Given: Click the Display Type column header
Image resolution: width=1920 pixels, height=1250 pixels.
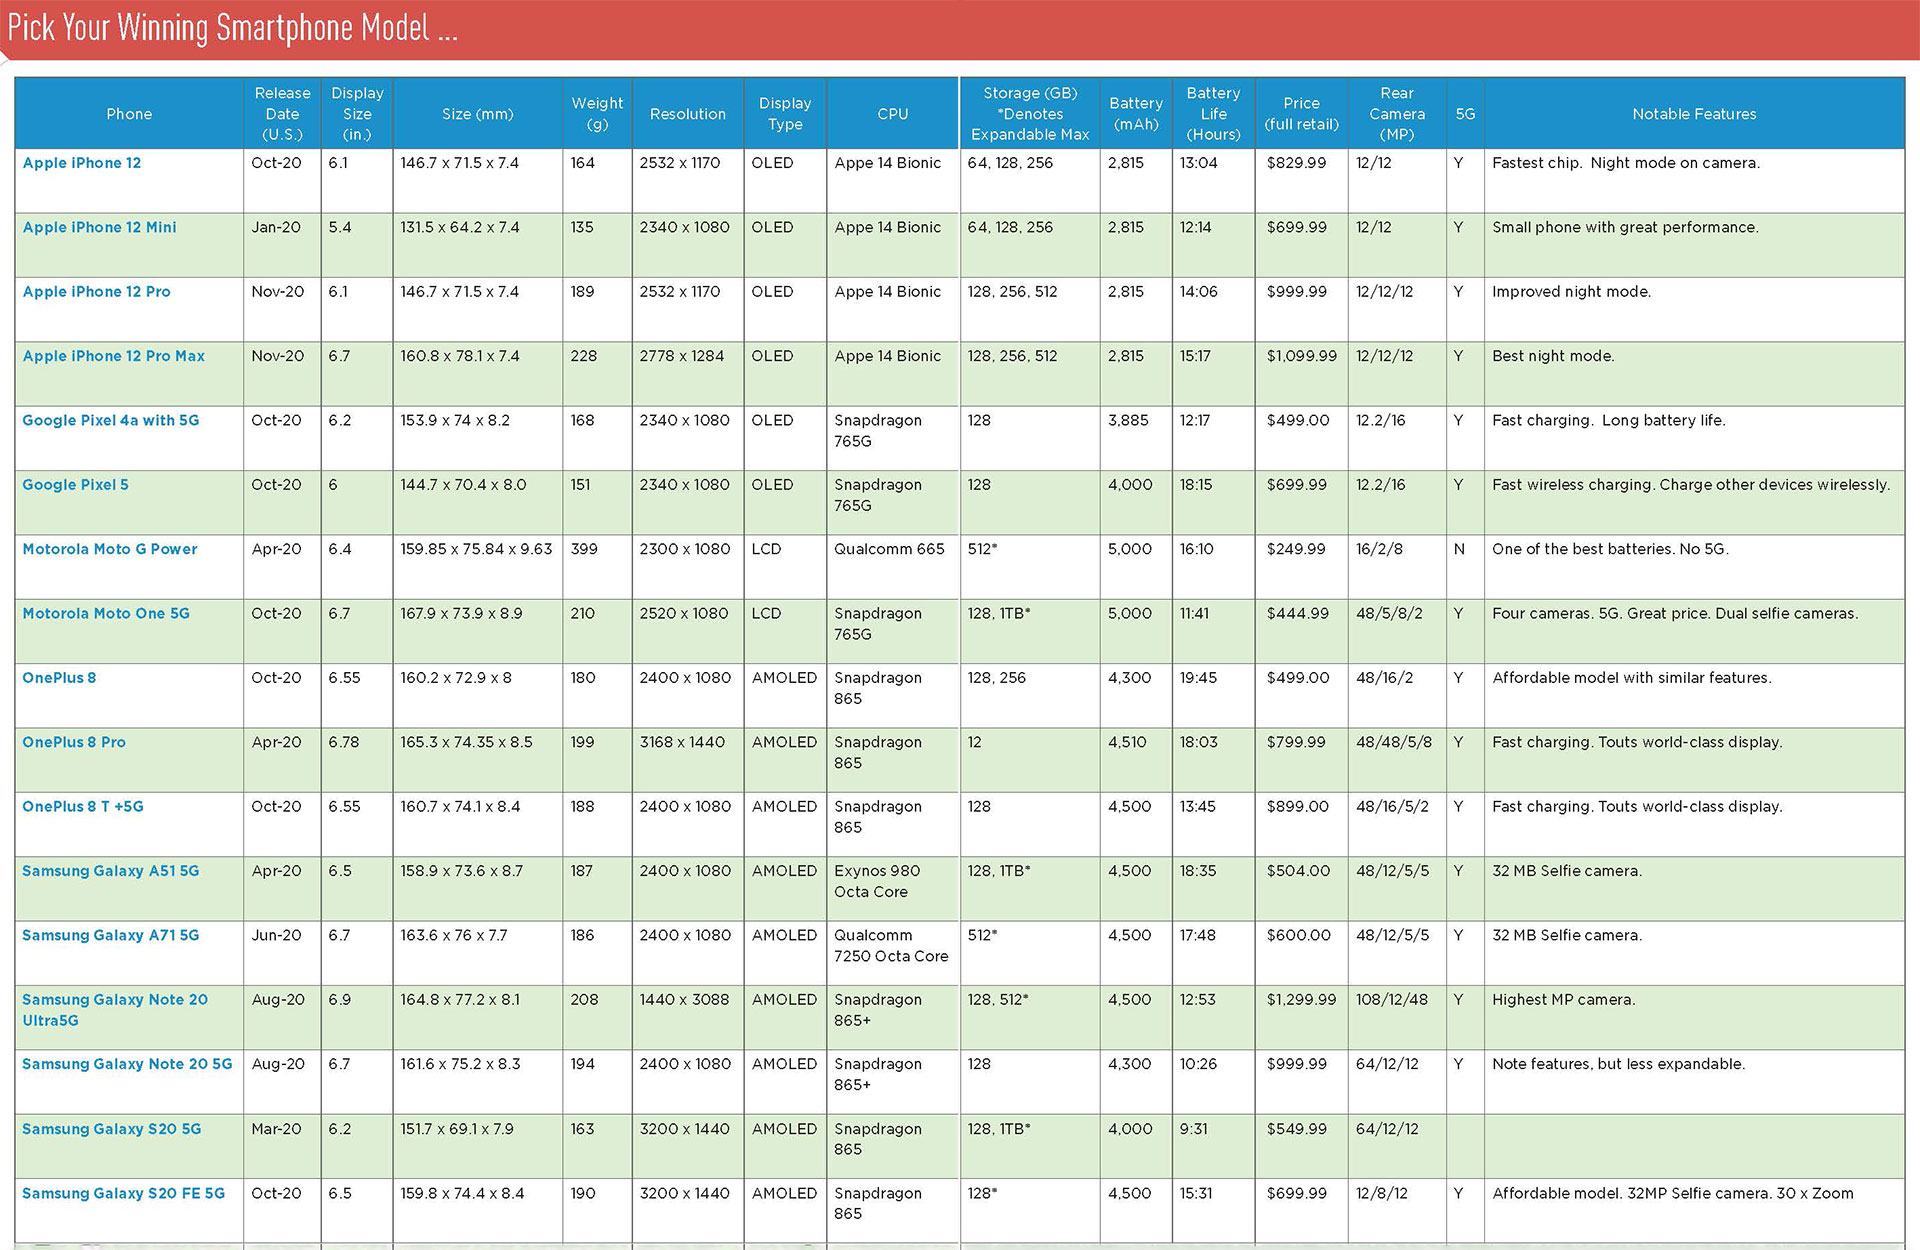Looking at the screenshot, I should 785,114.
